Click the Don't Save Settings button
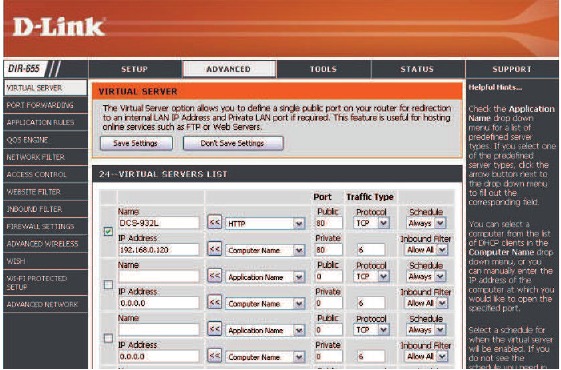Screen dimensions: 561x370 click(x=233, y=143)
